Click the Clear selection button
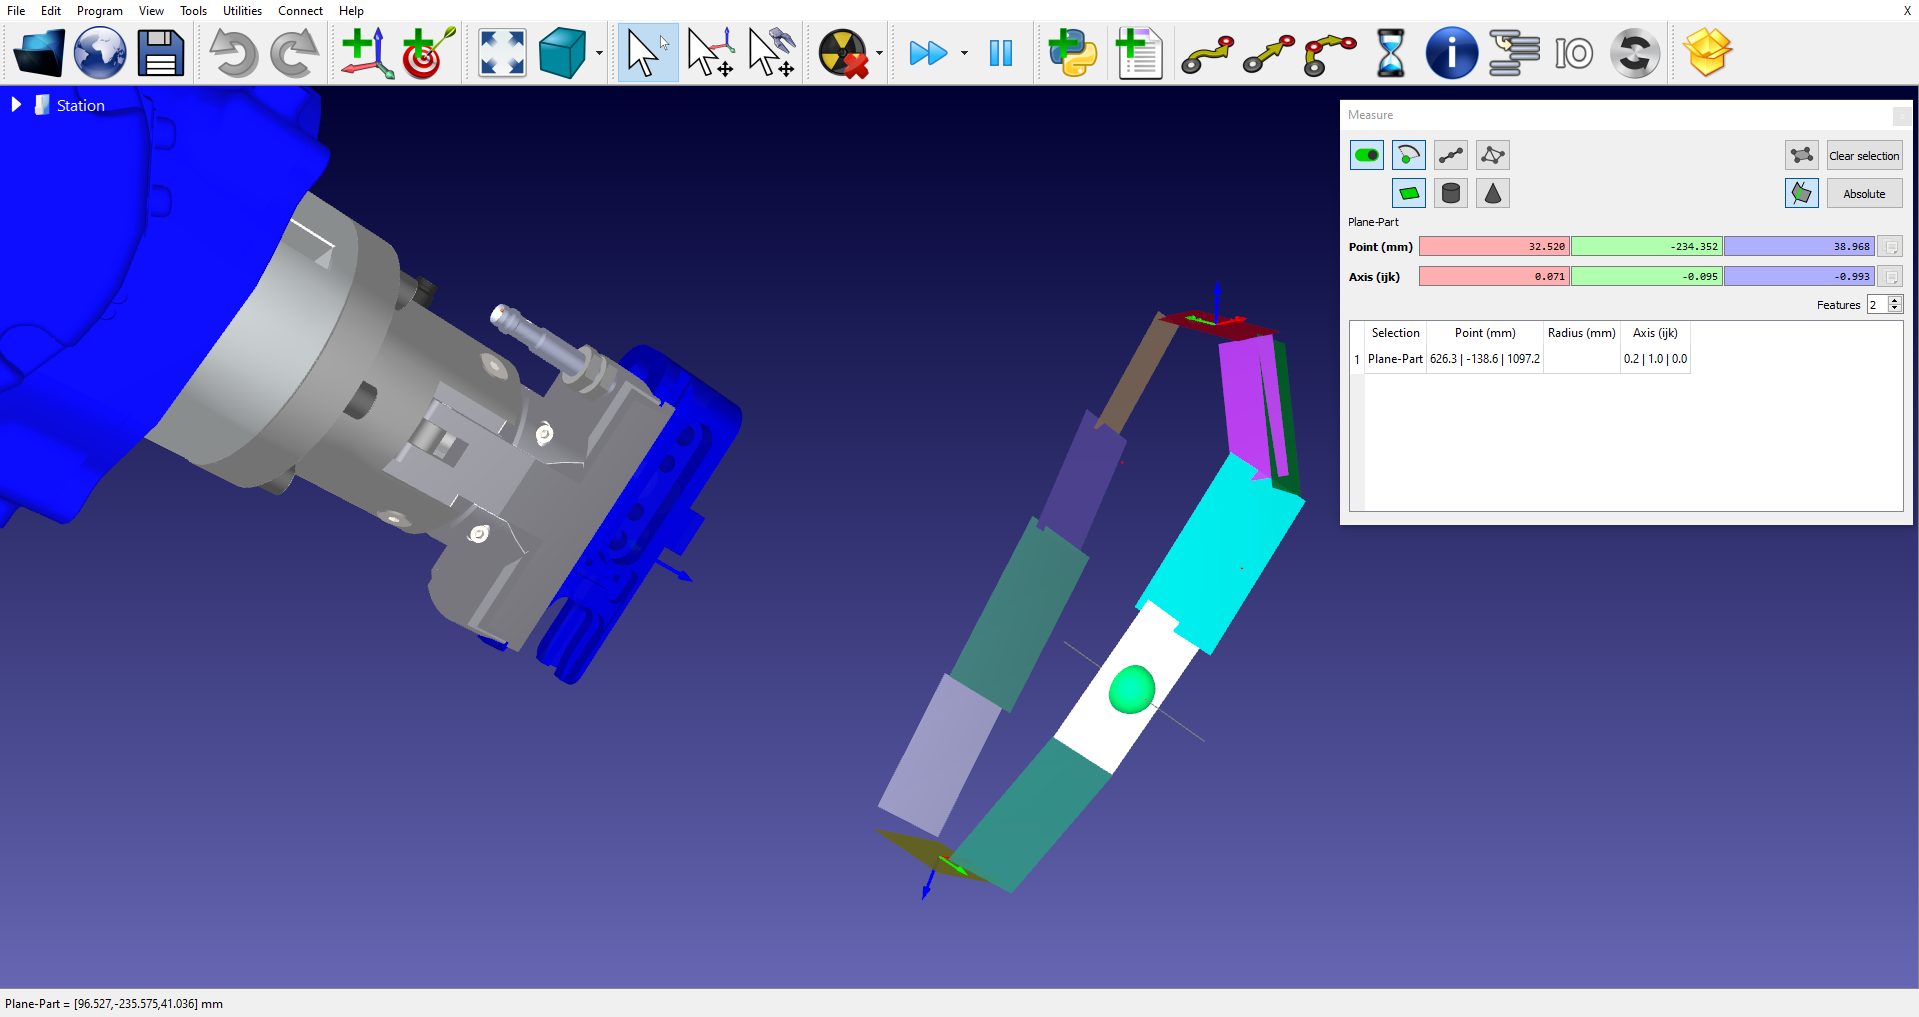The width and height of the screenshot is (1919, 1017). click(x=1864, y=156)
